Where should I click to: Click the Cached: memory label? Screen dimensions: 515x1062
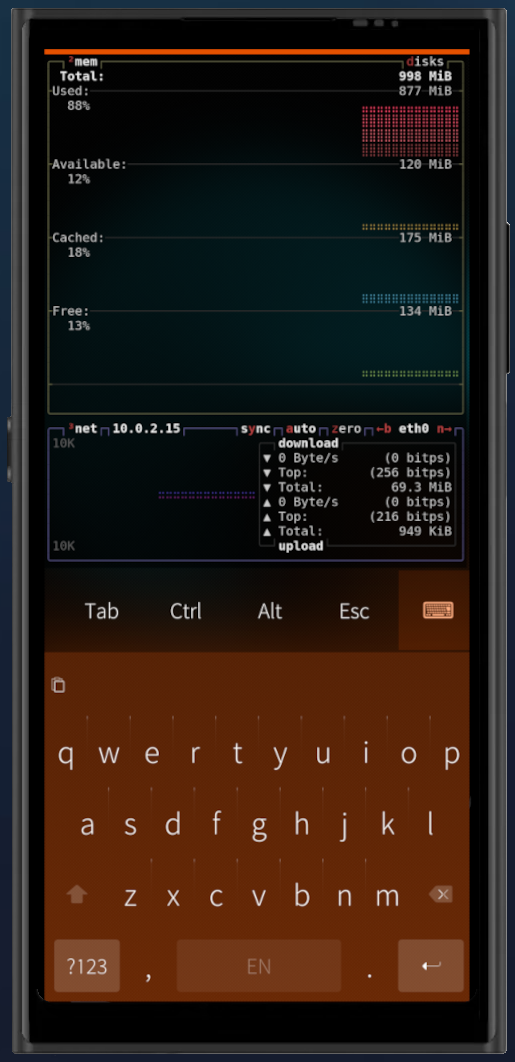(79, 238)
